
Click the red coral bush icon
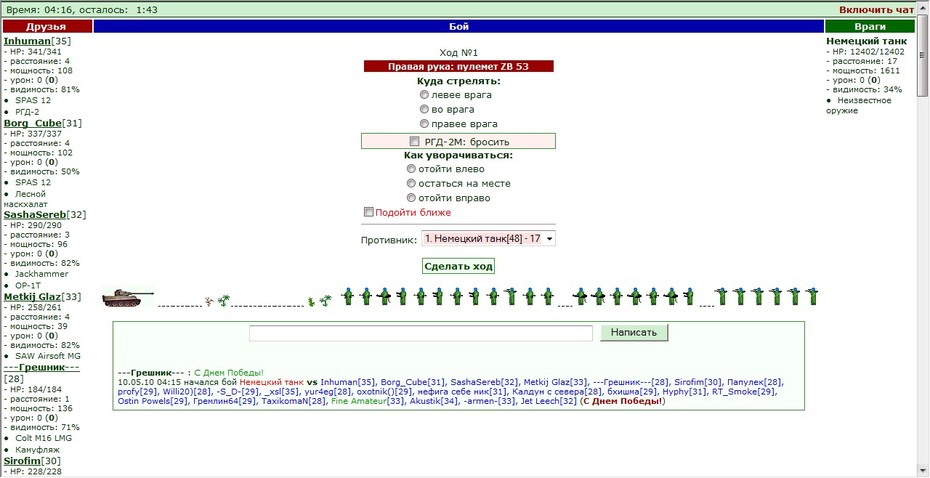point(209,301)
